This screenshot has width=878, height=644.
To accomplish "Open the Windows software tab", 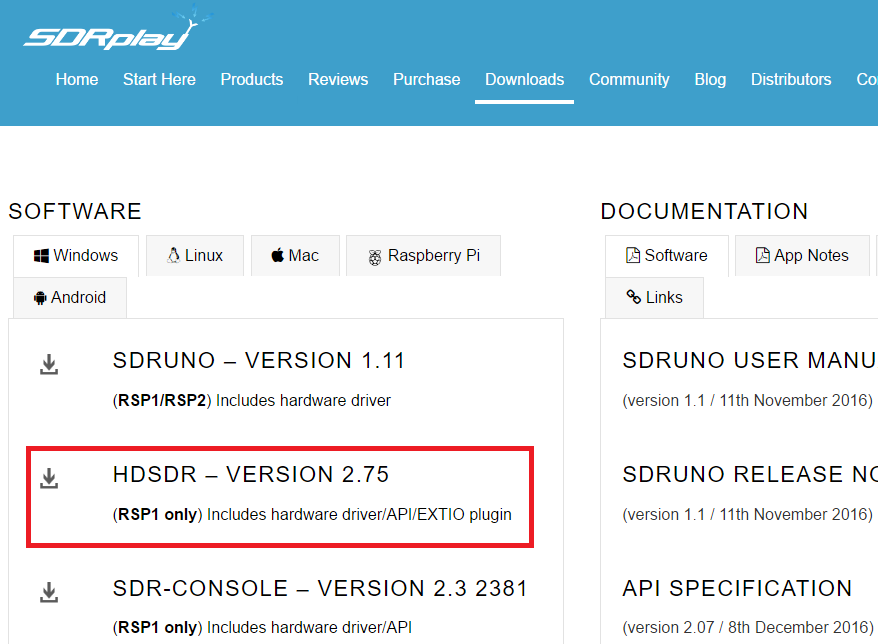I will [75, 256].
